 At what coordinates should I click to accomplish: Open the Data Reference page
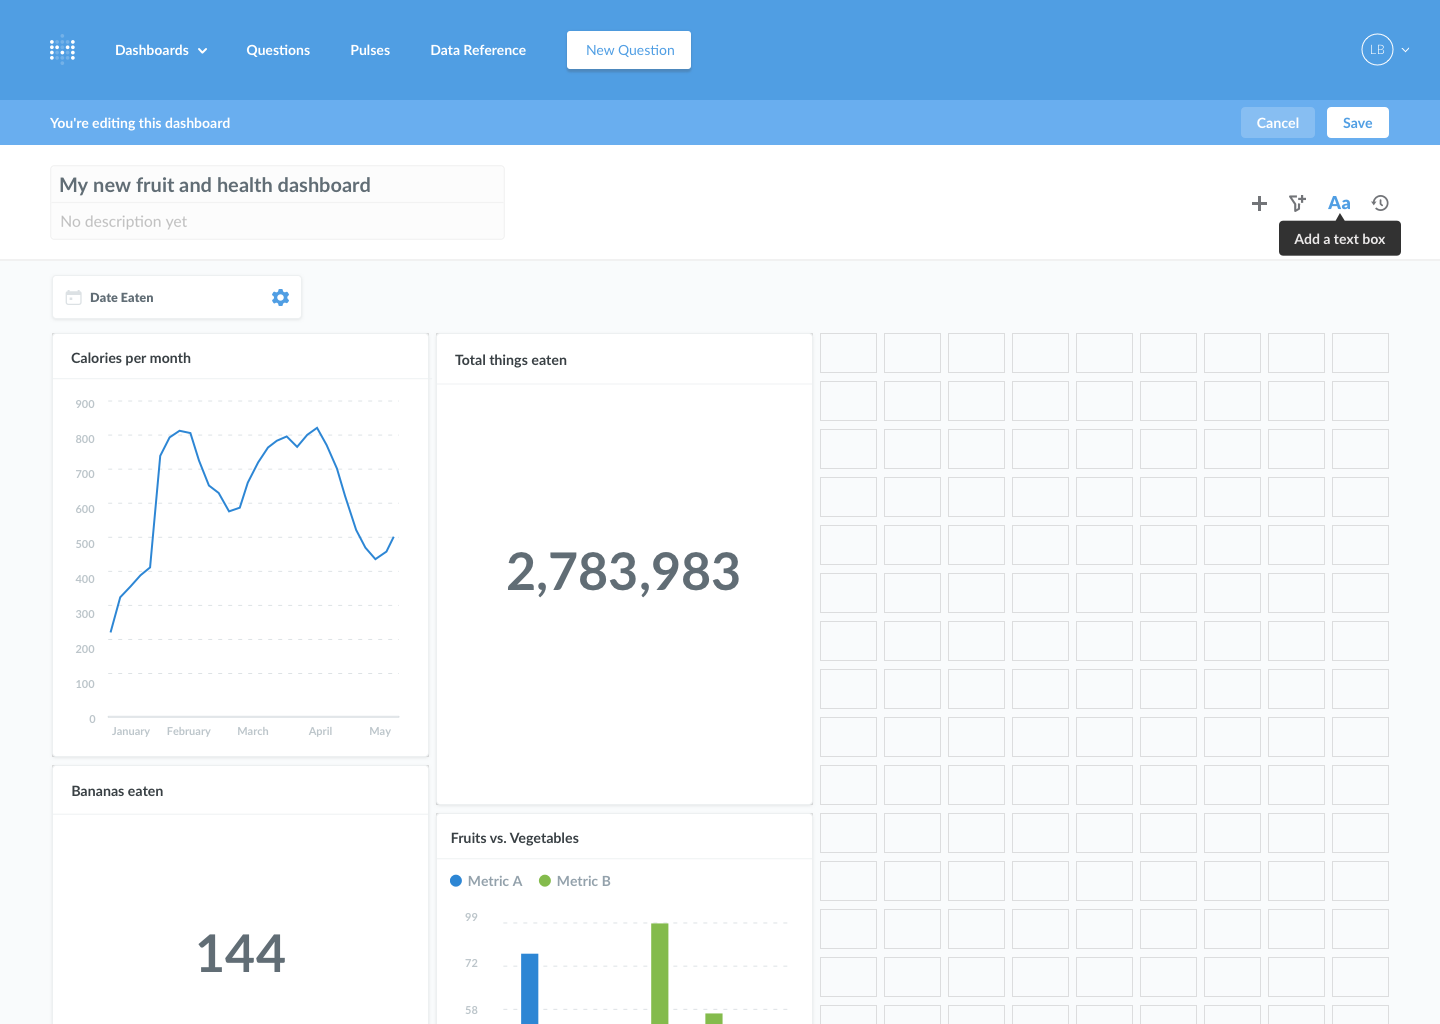pyautogui.click(x=478, y=49)
